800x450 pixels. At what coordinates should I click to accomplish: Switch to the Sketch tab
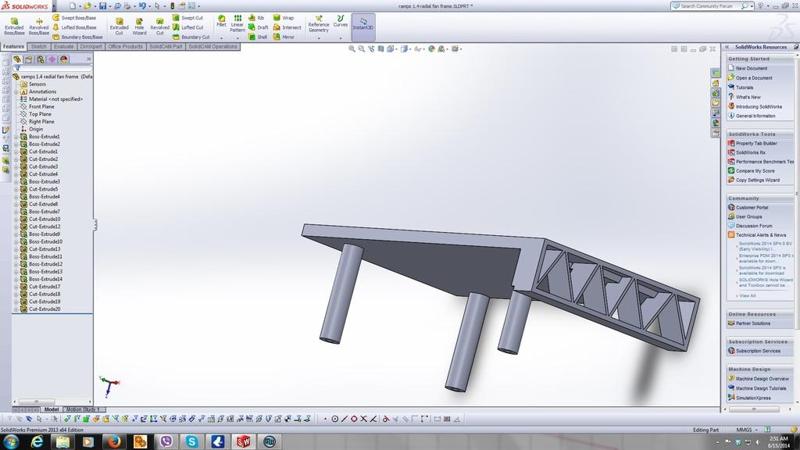point(39,46)
